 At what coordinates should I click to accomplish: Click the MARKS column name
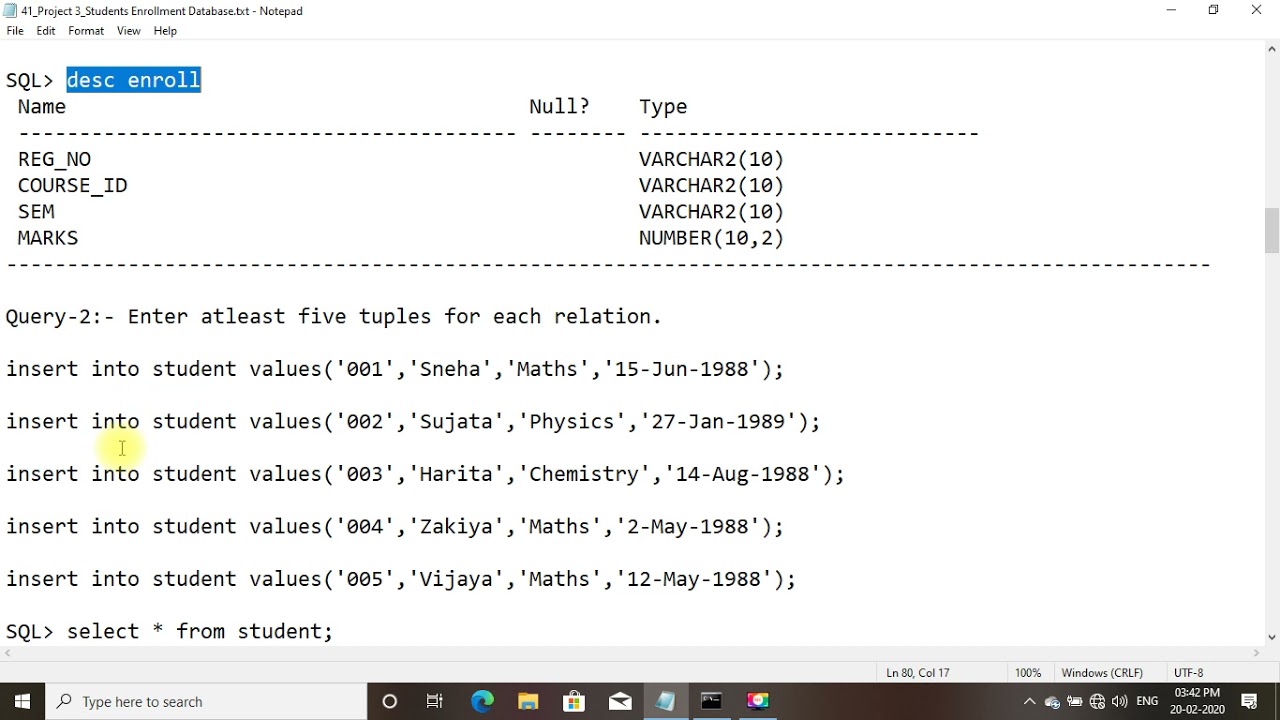pos(48,238)
